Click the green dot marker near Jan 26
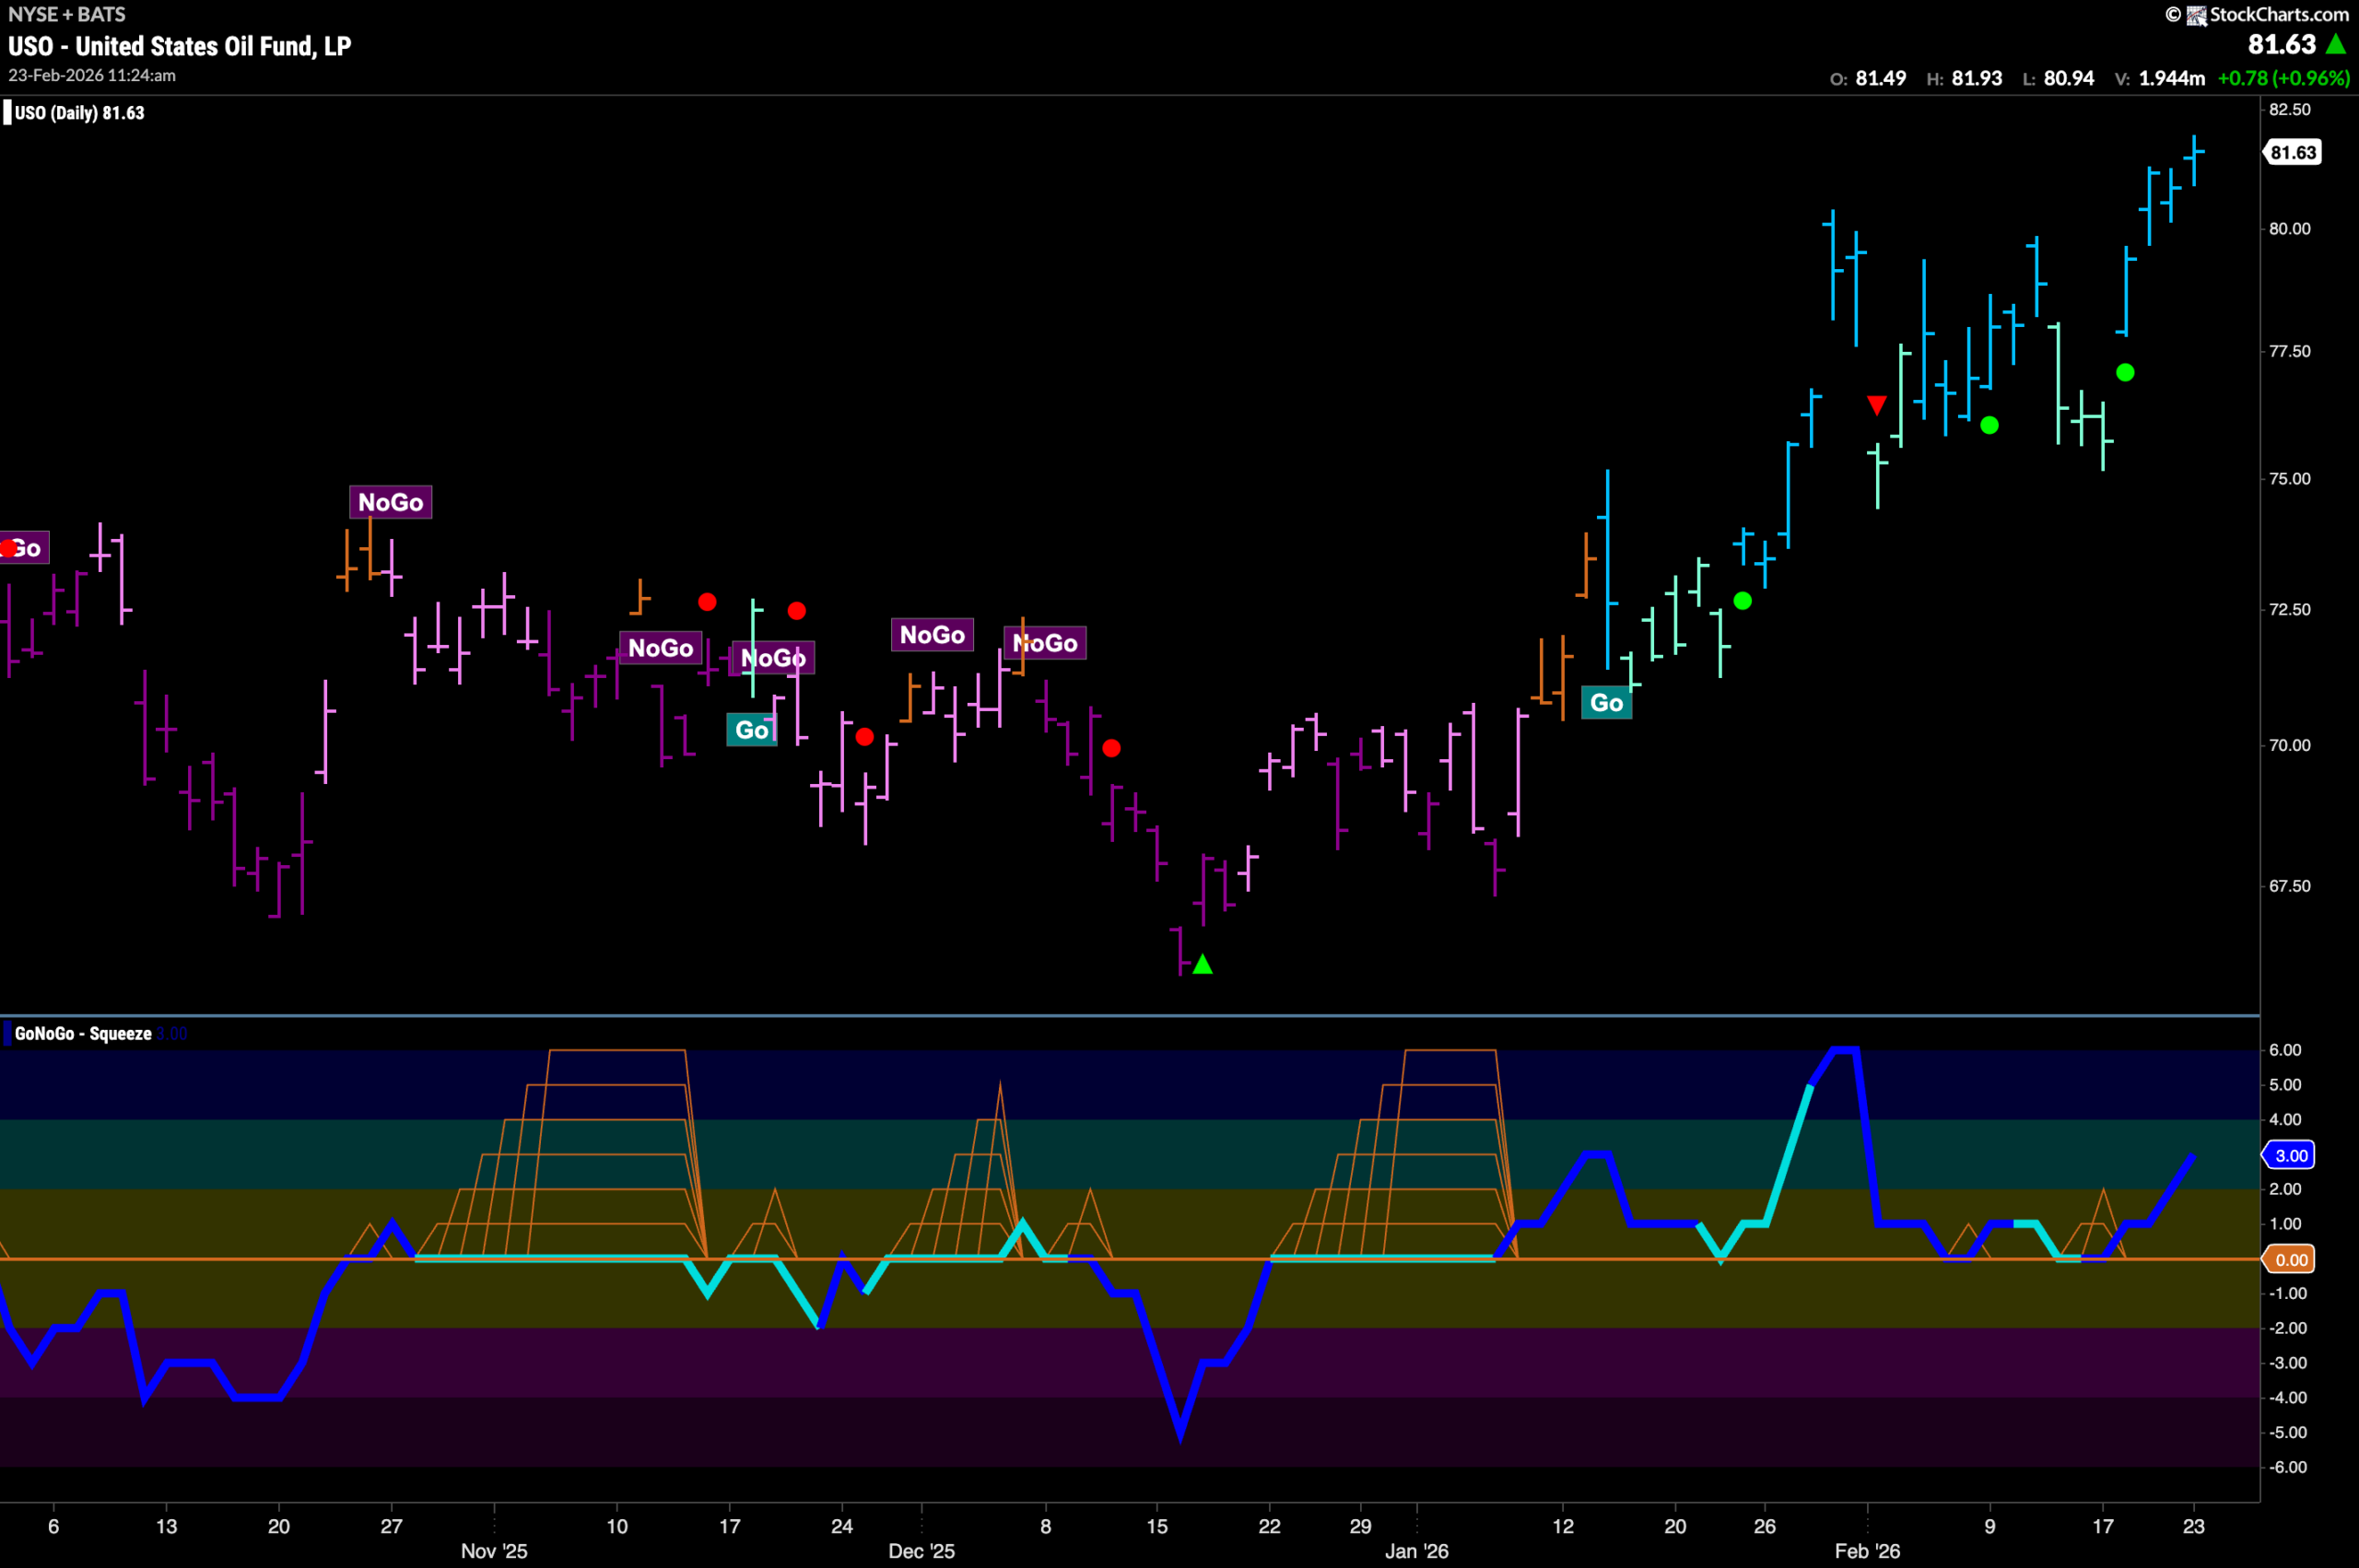Viewport: 2359px width, 1568px height. point(1743,601)
